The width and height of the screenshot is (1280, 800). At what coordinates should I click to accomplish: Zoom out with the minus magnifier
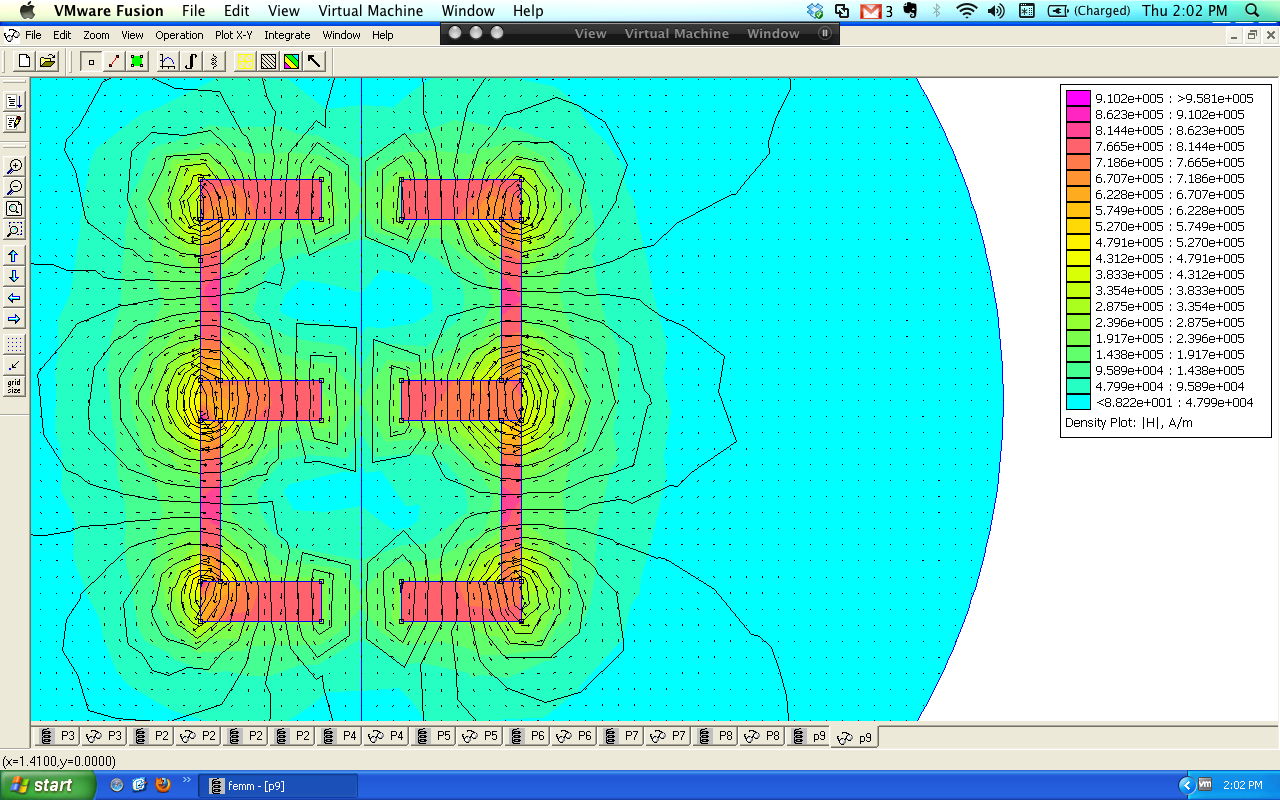point(14,187)
